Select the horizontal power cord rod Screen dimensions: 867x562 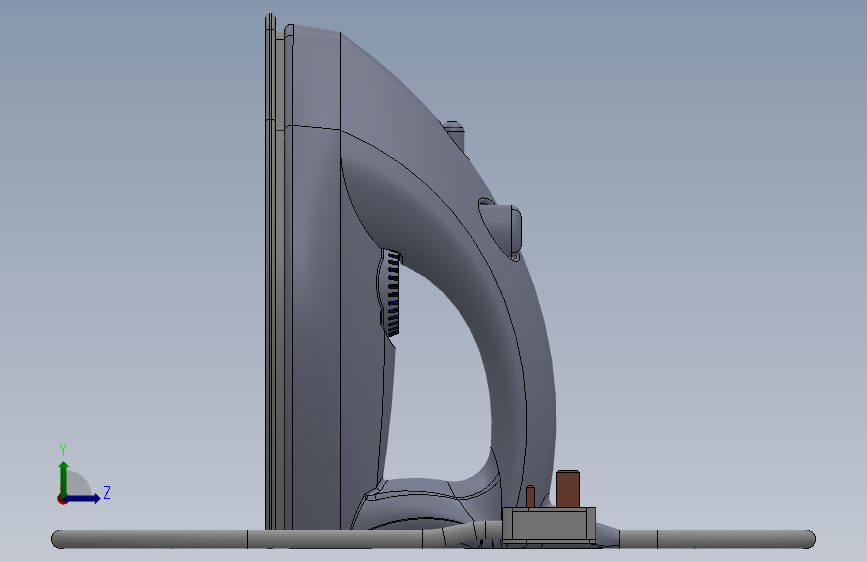tap(433, 539)
